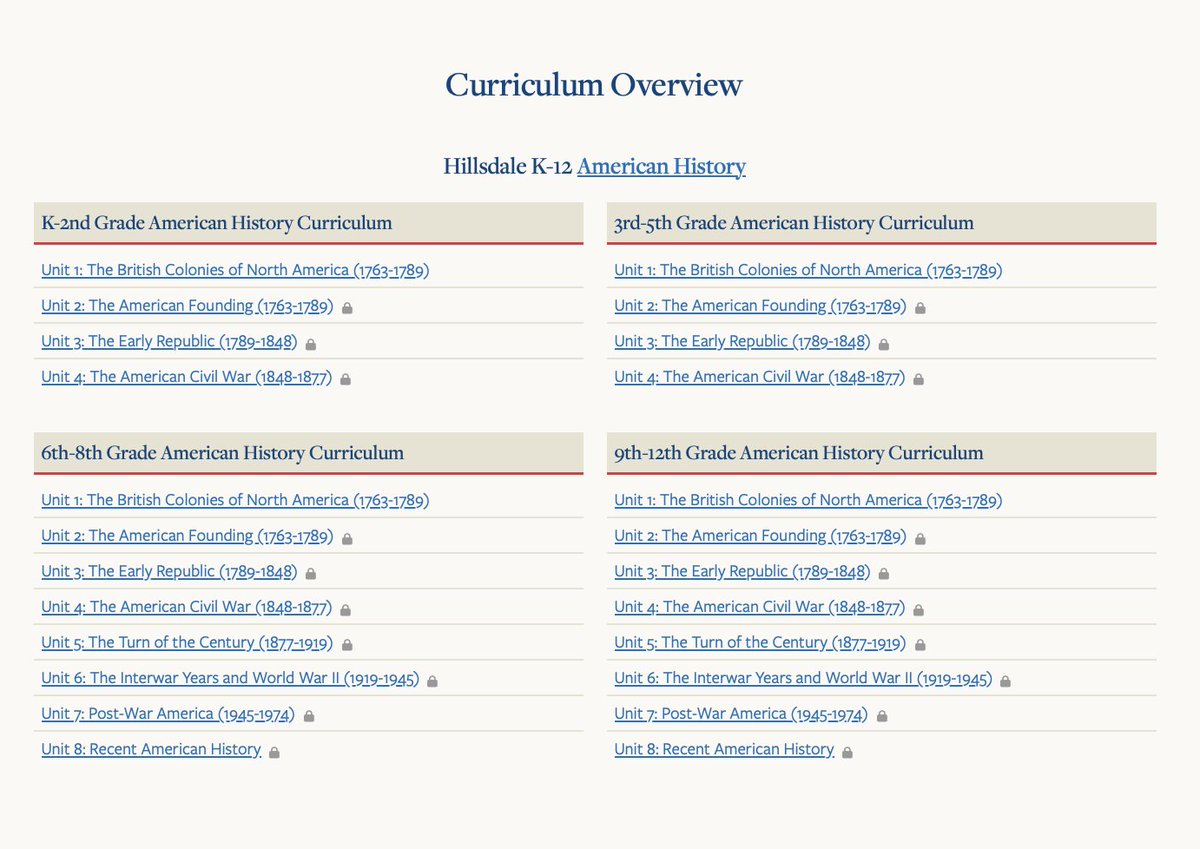Open 3rd-5th Grade Unit 4: The American Civil War
The width and height of the screenshot is (1200, 849).
(760, 377)
